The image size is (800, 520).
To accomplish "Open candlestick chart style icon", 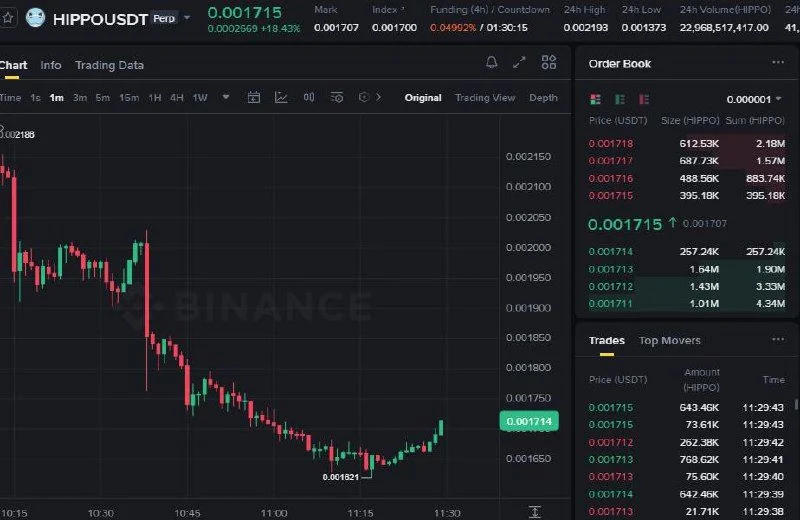I will [309, 97].
